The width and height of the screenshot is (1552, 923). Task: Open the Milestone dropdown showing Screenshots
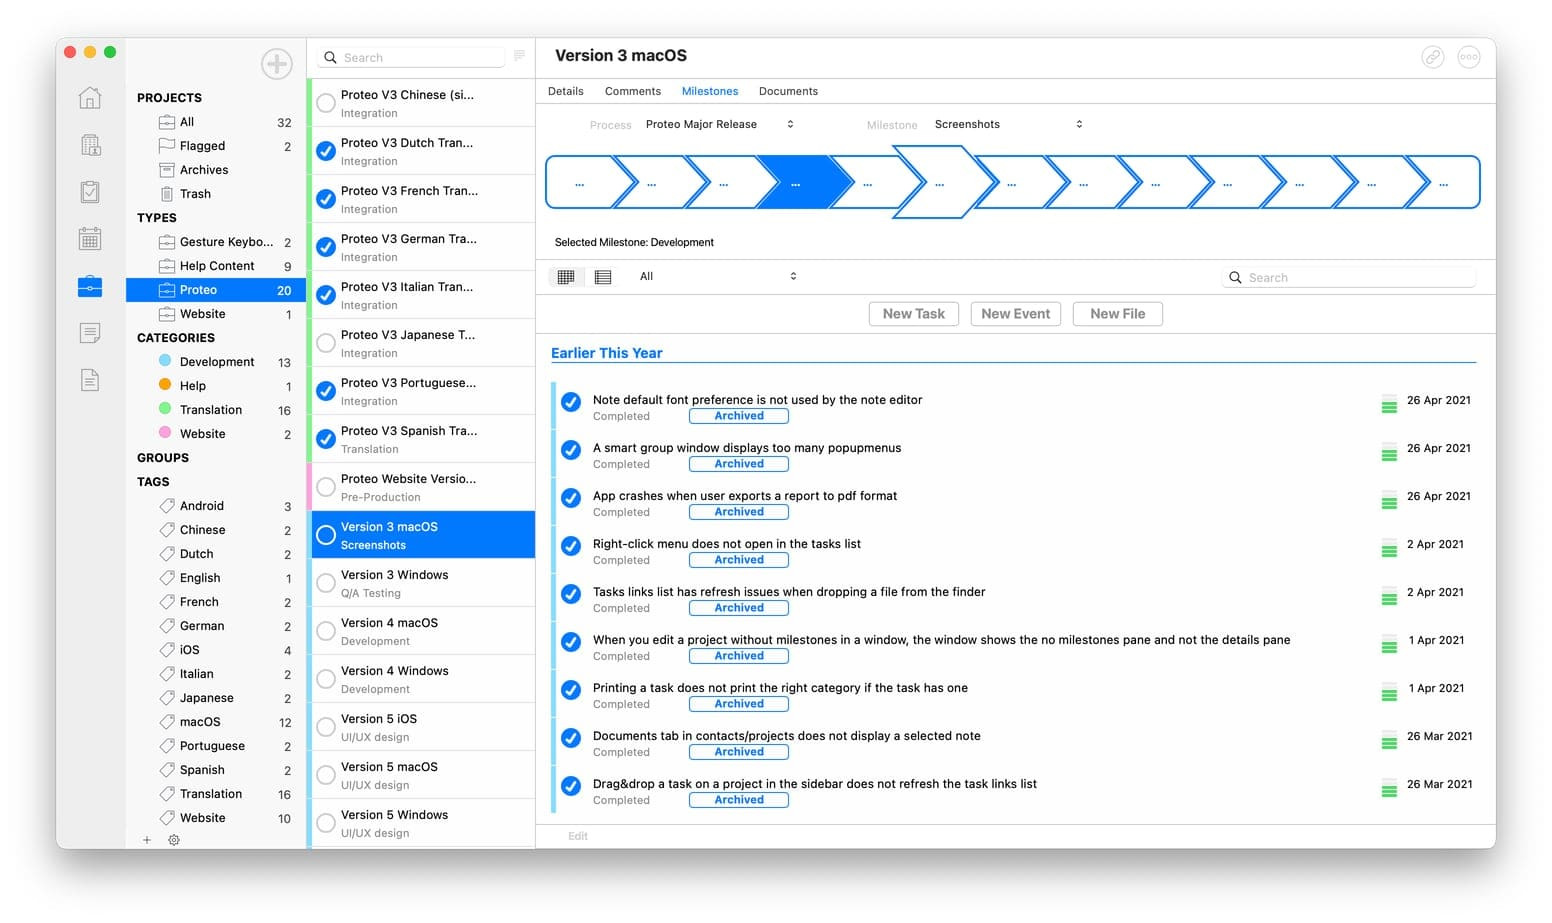[x=1008, y=124]
